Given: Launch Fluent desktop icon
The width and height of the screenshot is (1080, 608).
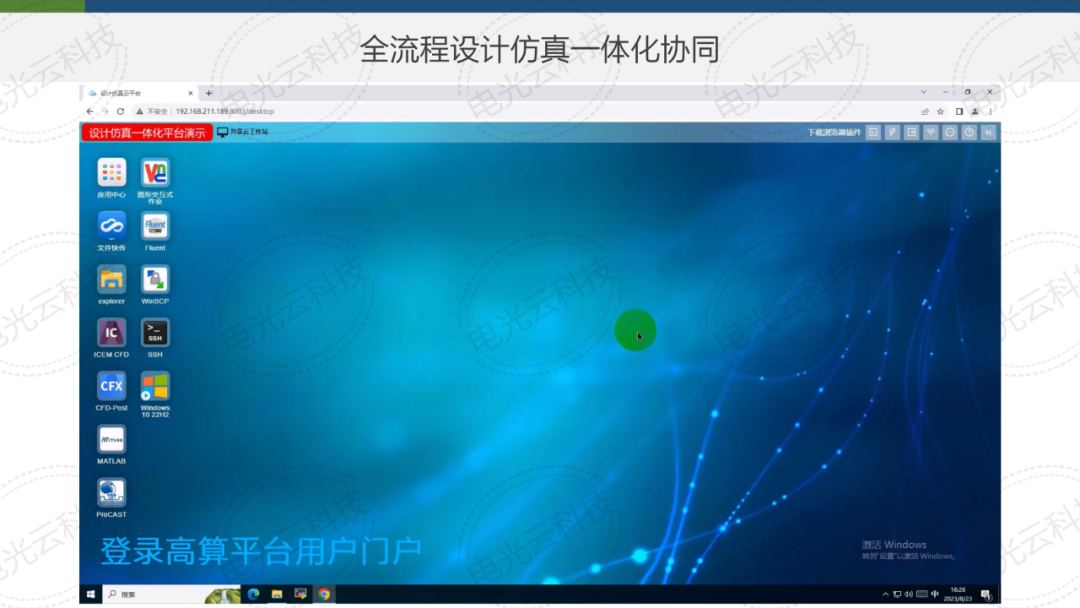Looking at the screenshot, I should click(155, 226).
